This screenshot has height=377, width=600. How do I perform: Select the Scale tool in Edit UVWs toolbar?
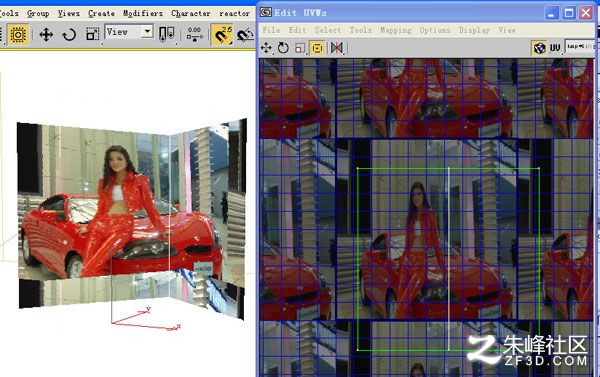[300, 48]
